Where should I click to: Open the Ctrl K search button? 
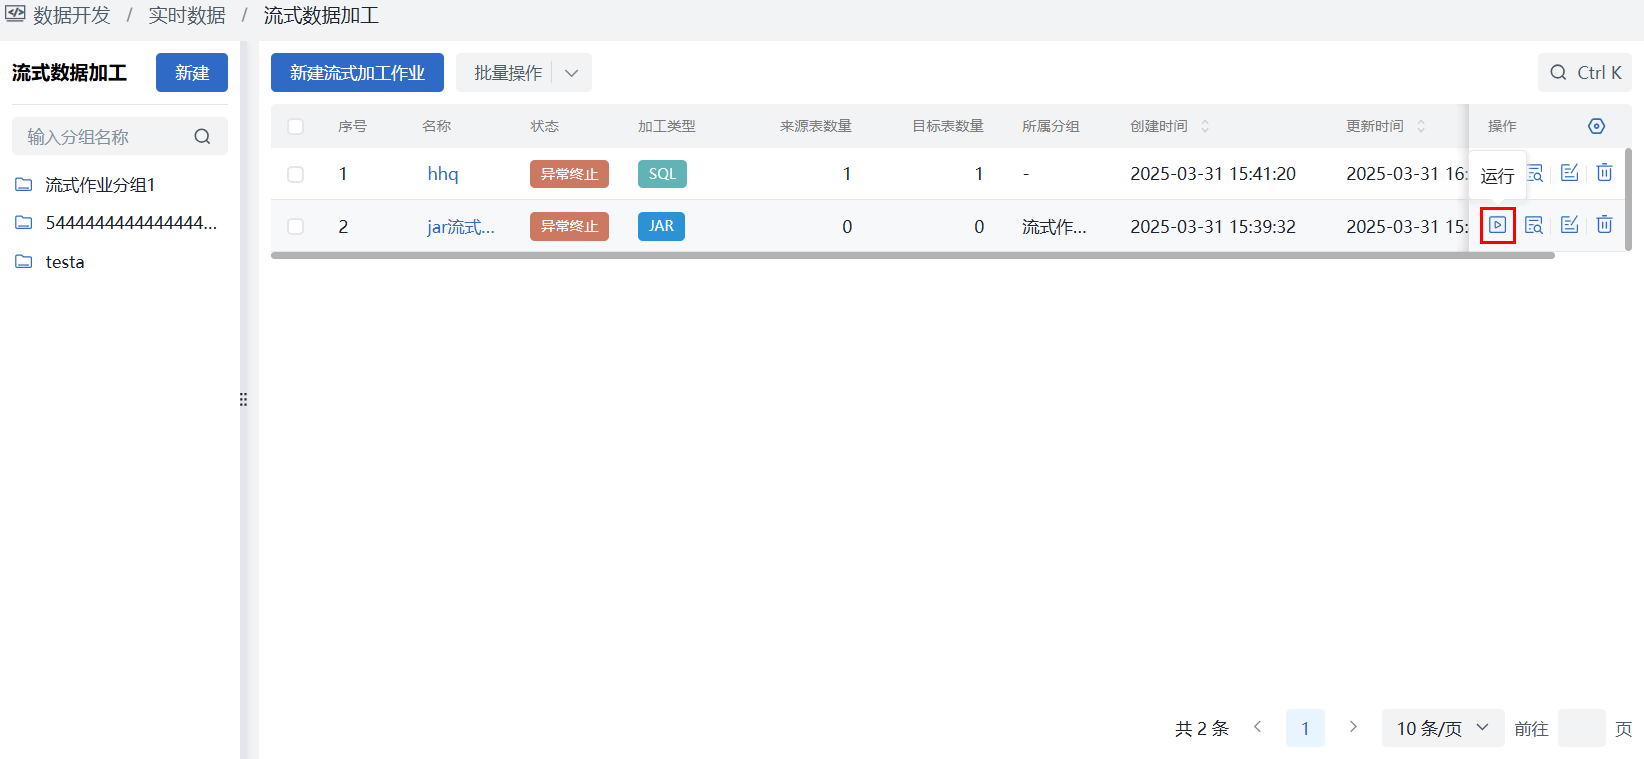1585,73
